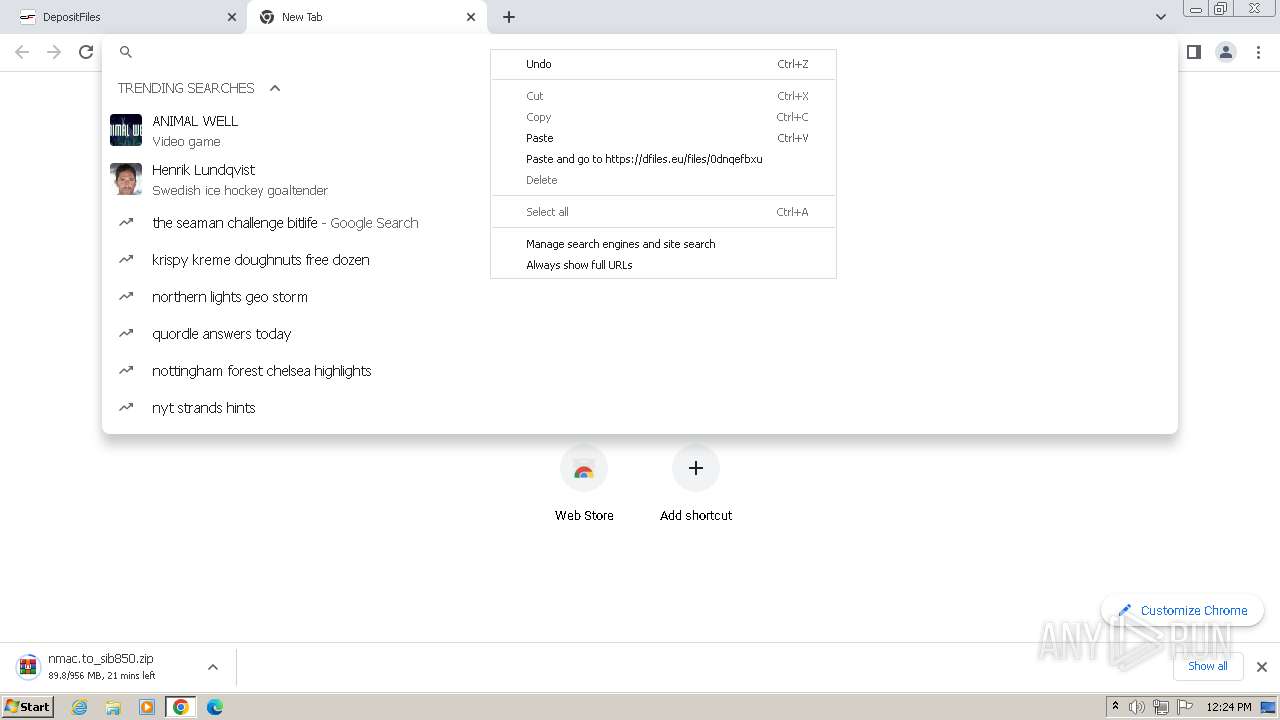
Task: Choose 'krispy kreme doughnuts free dozen' suggestion
Action: [640, 260]
